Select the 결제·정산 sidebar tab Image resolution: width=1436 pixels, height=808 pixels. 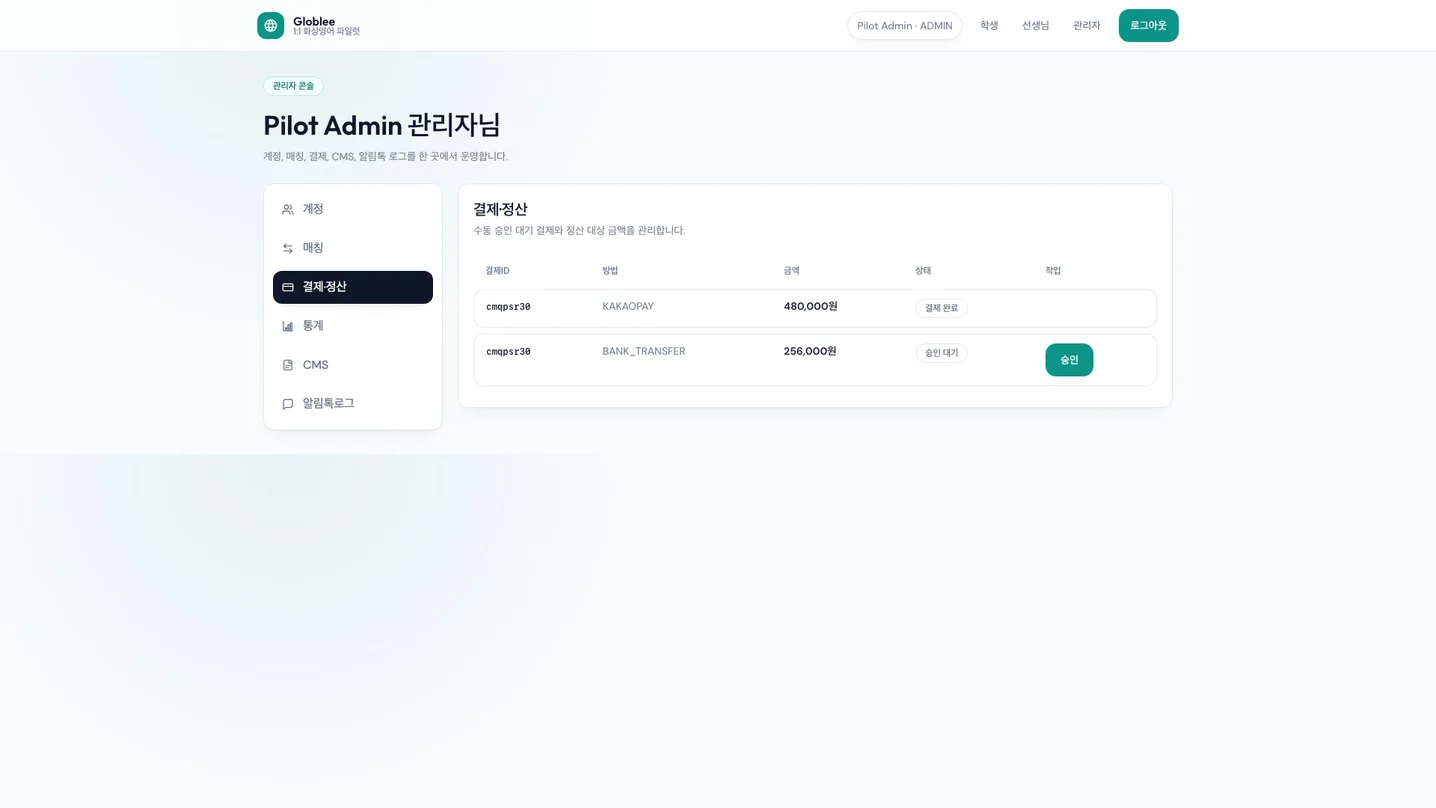(x=353, y=287)
